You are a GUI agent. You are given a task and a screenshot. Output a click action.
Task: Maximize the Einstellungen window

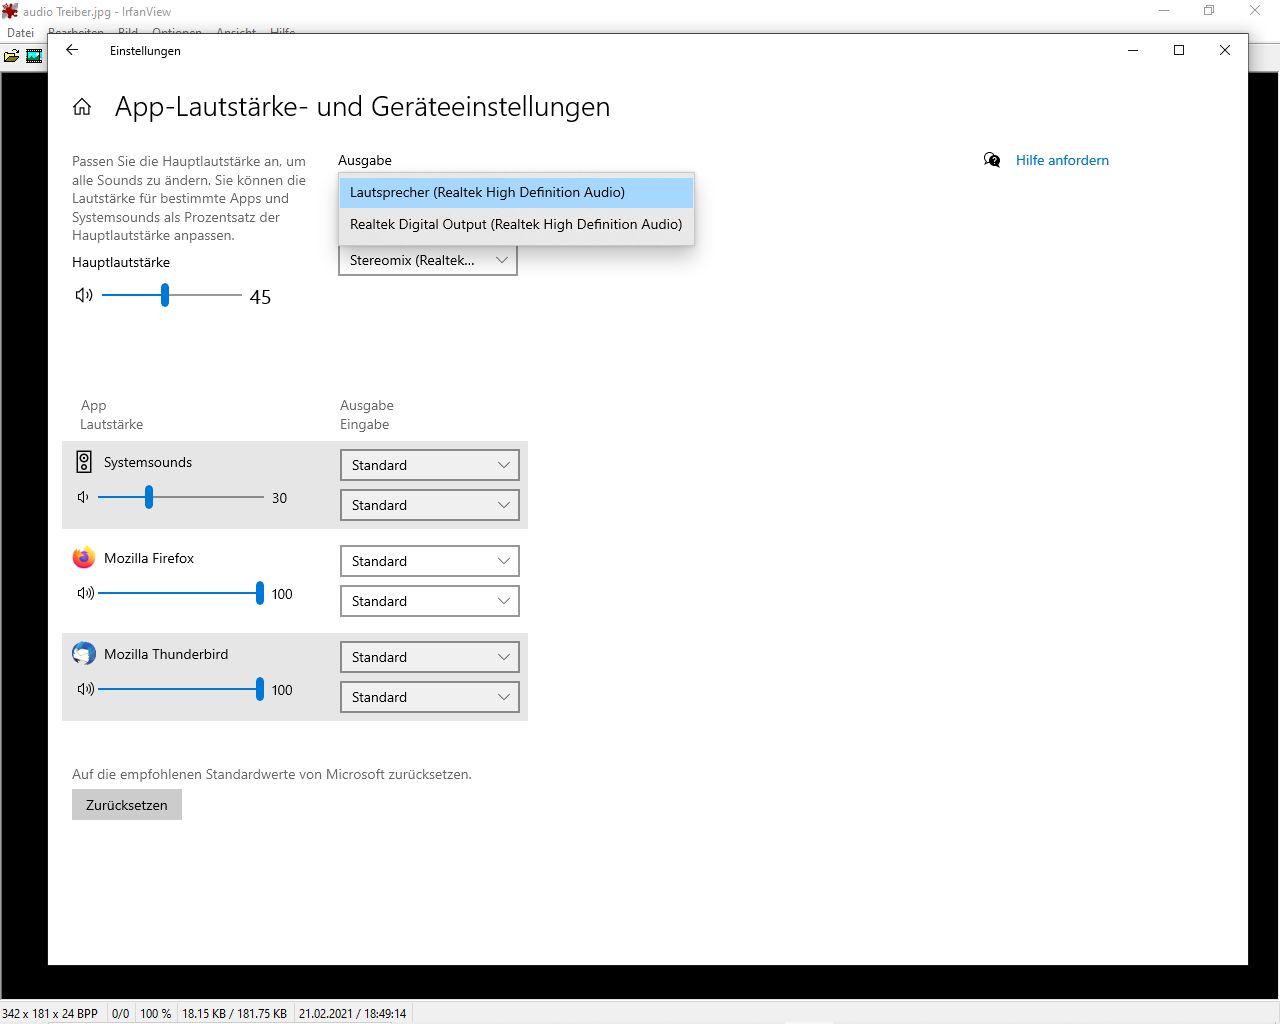pos(1179,50)
